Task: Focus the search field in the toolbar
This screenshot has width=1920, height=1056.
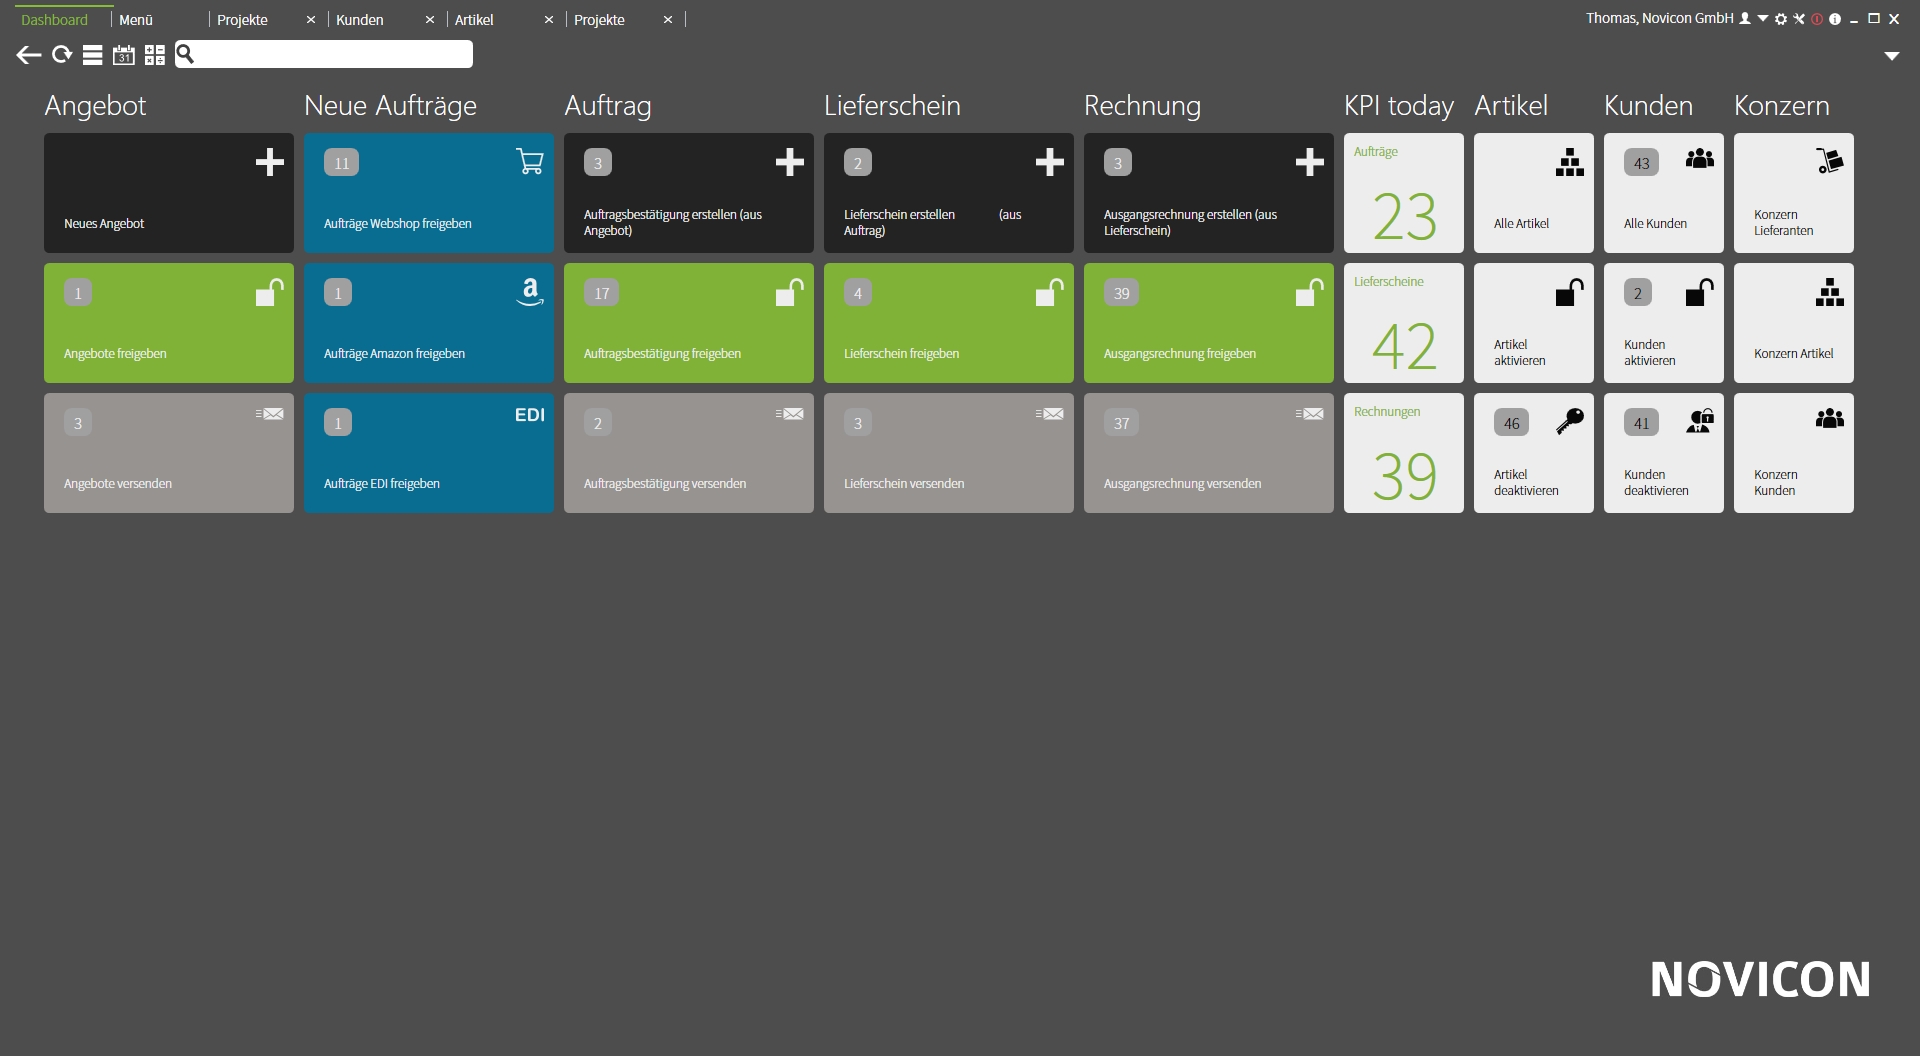Action: click(x=324, y=54)
